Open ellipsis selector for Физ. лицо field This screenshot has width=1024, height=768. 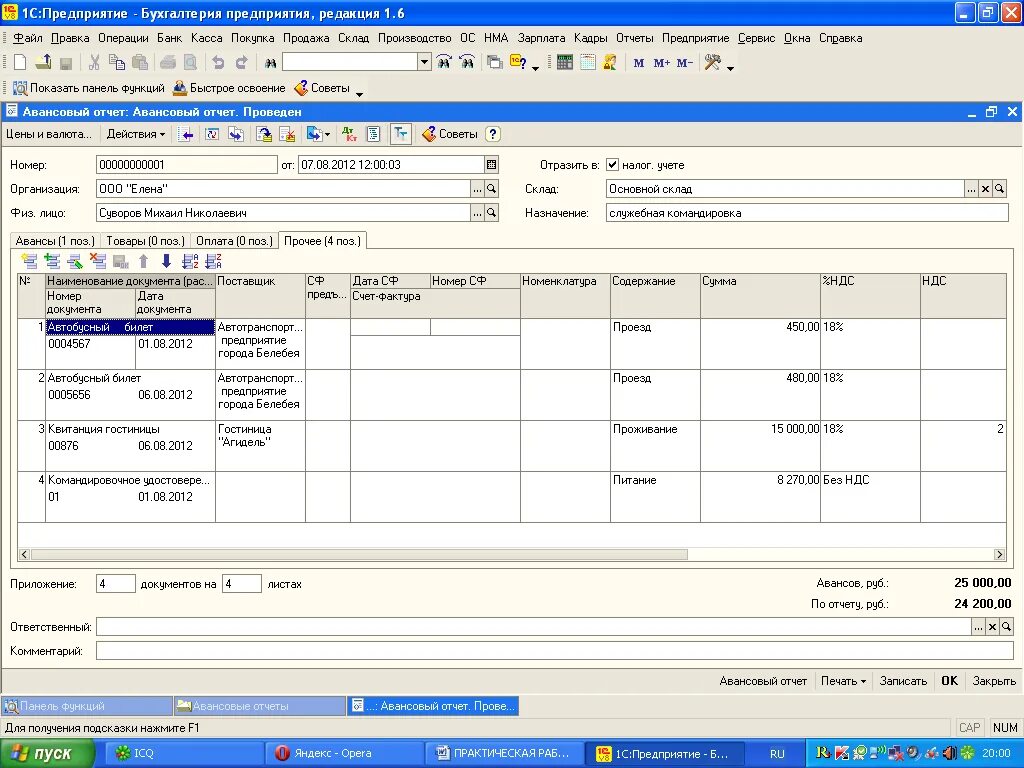coord(477,213)
